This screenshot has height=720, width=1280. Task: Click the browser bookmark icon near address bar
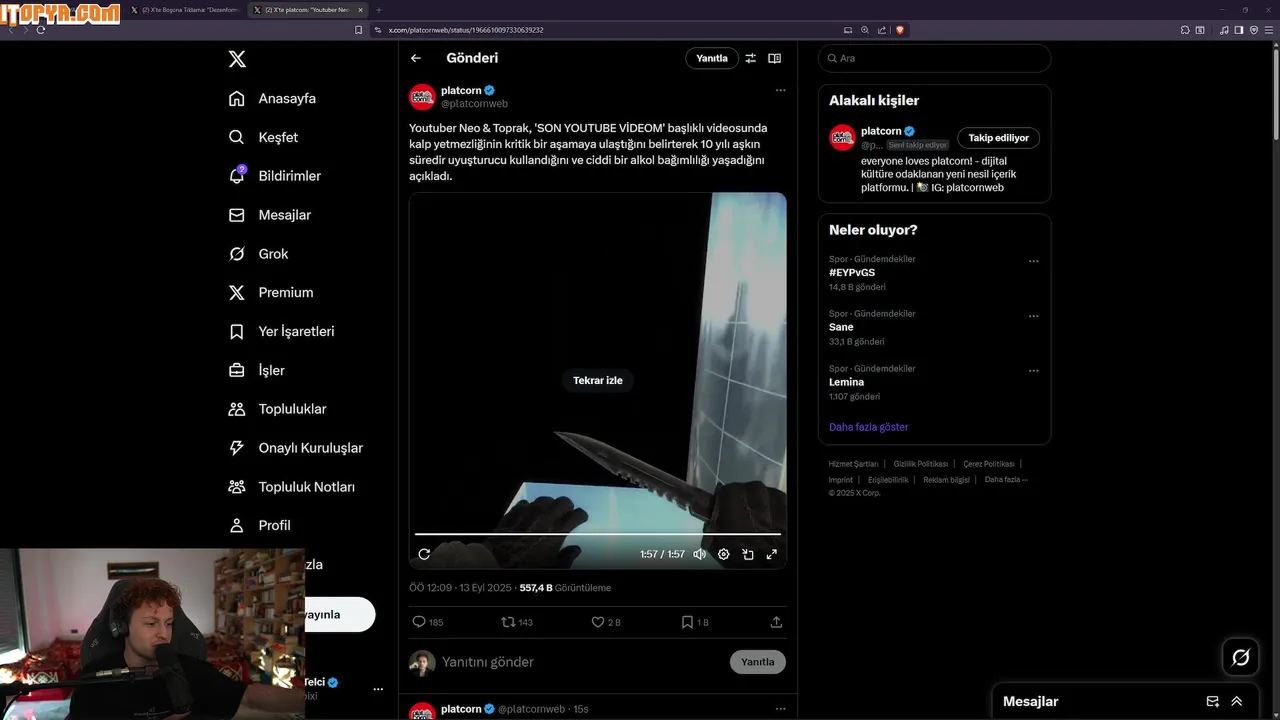(359, 30)
